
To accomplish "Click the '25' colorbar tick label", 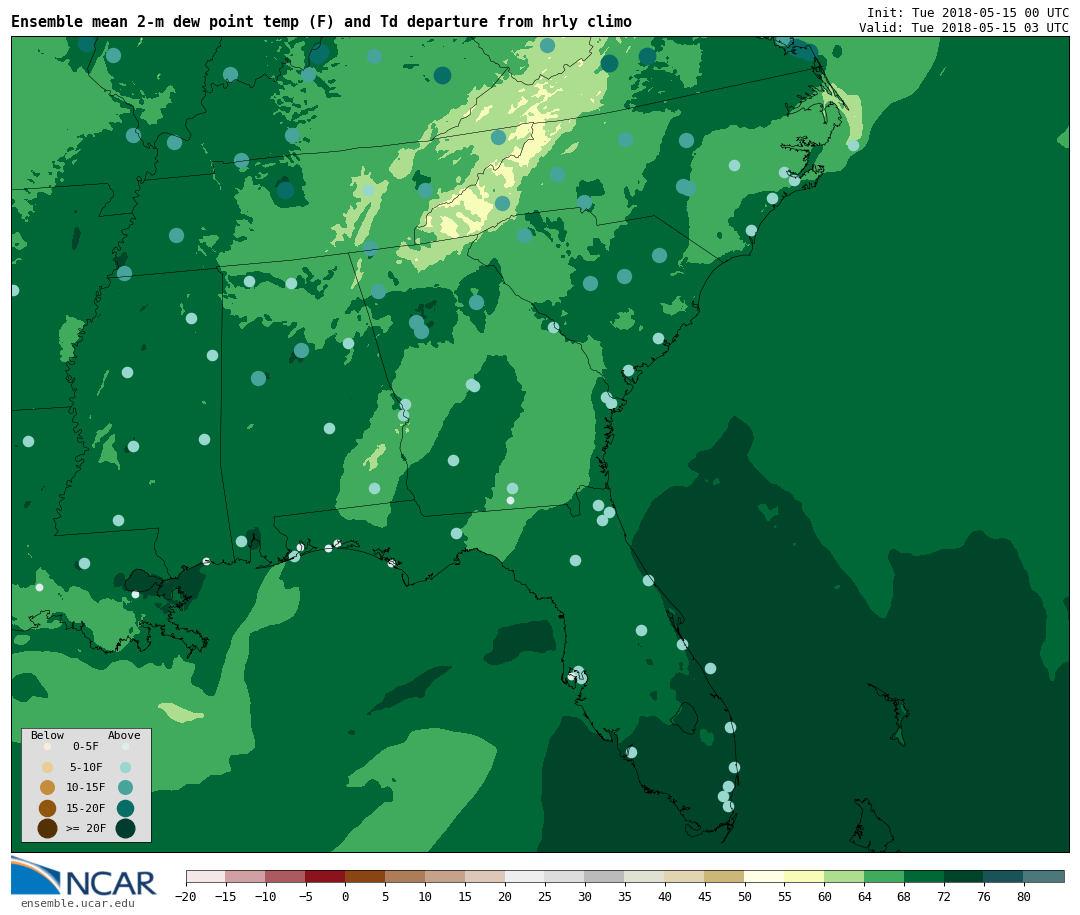I will click(x=545, y=896).
